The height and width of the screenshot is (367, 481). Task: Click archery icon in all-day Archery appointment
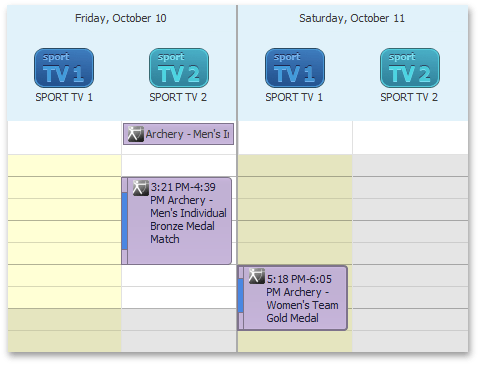136,134
